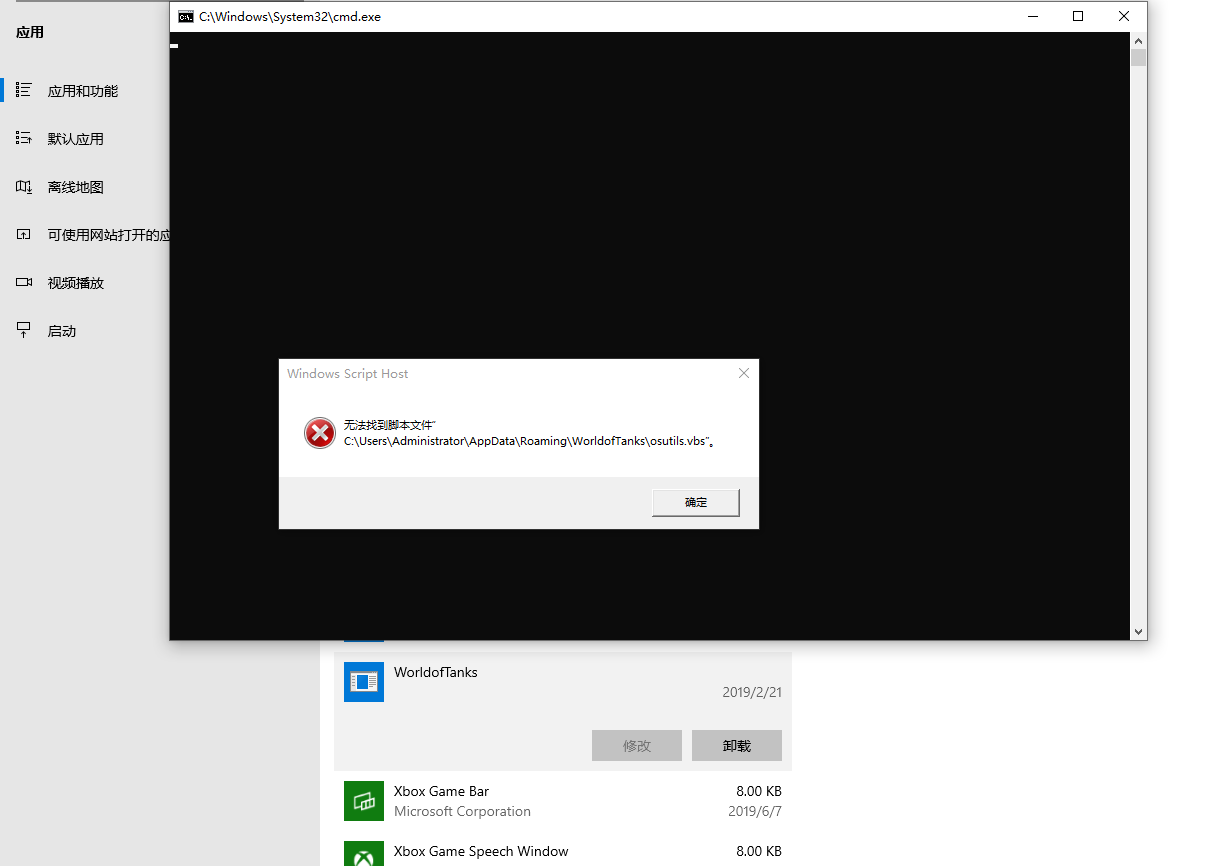Select the Xbox Game Bar list entry
This screenshot has width=1210, height=866.
562,800
